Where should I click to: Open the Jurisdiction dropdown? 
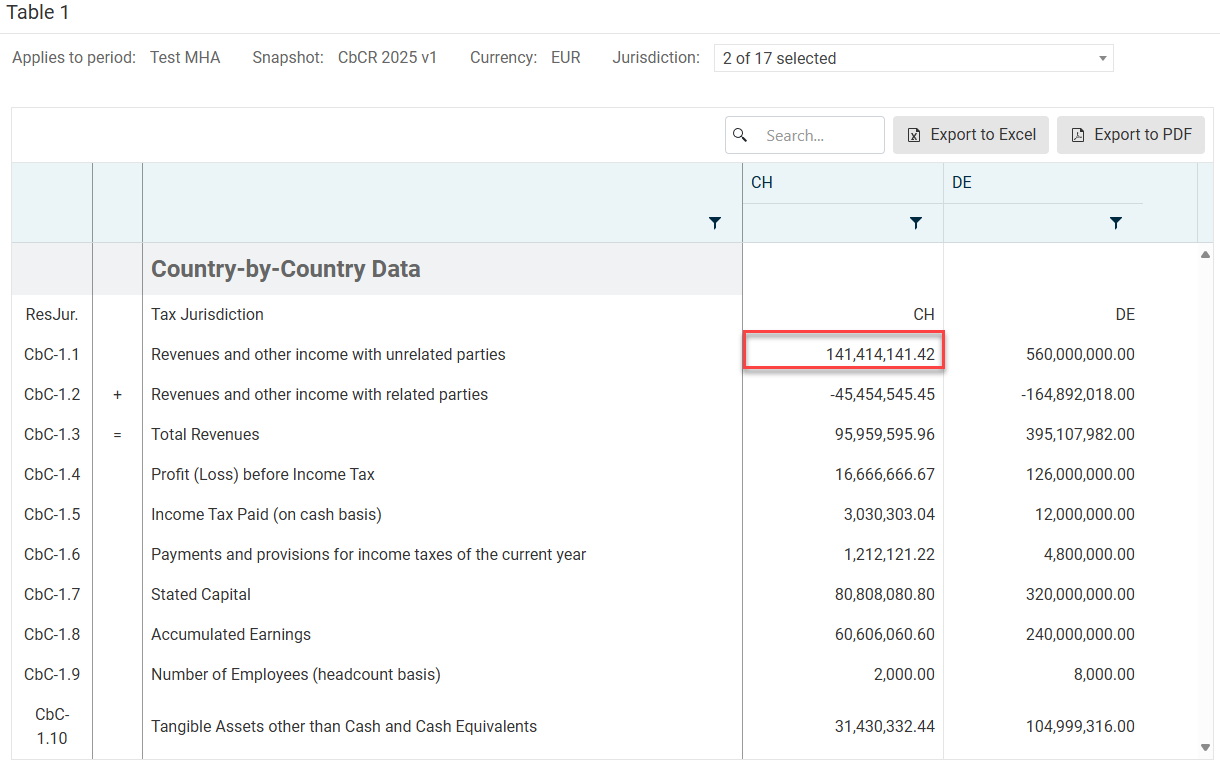[912, 58]
